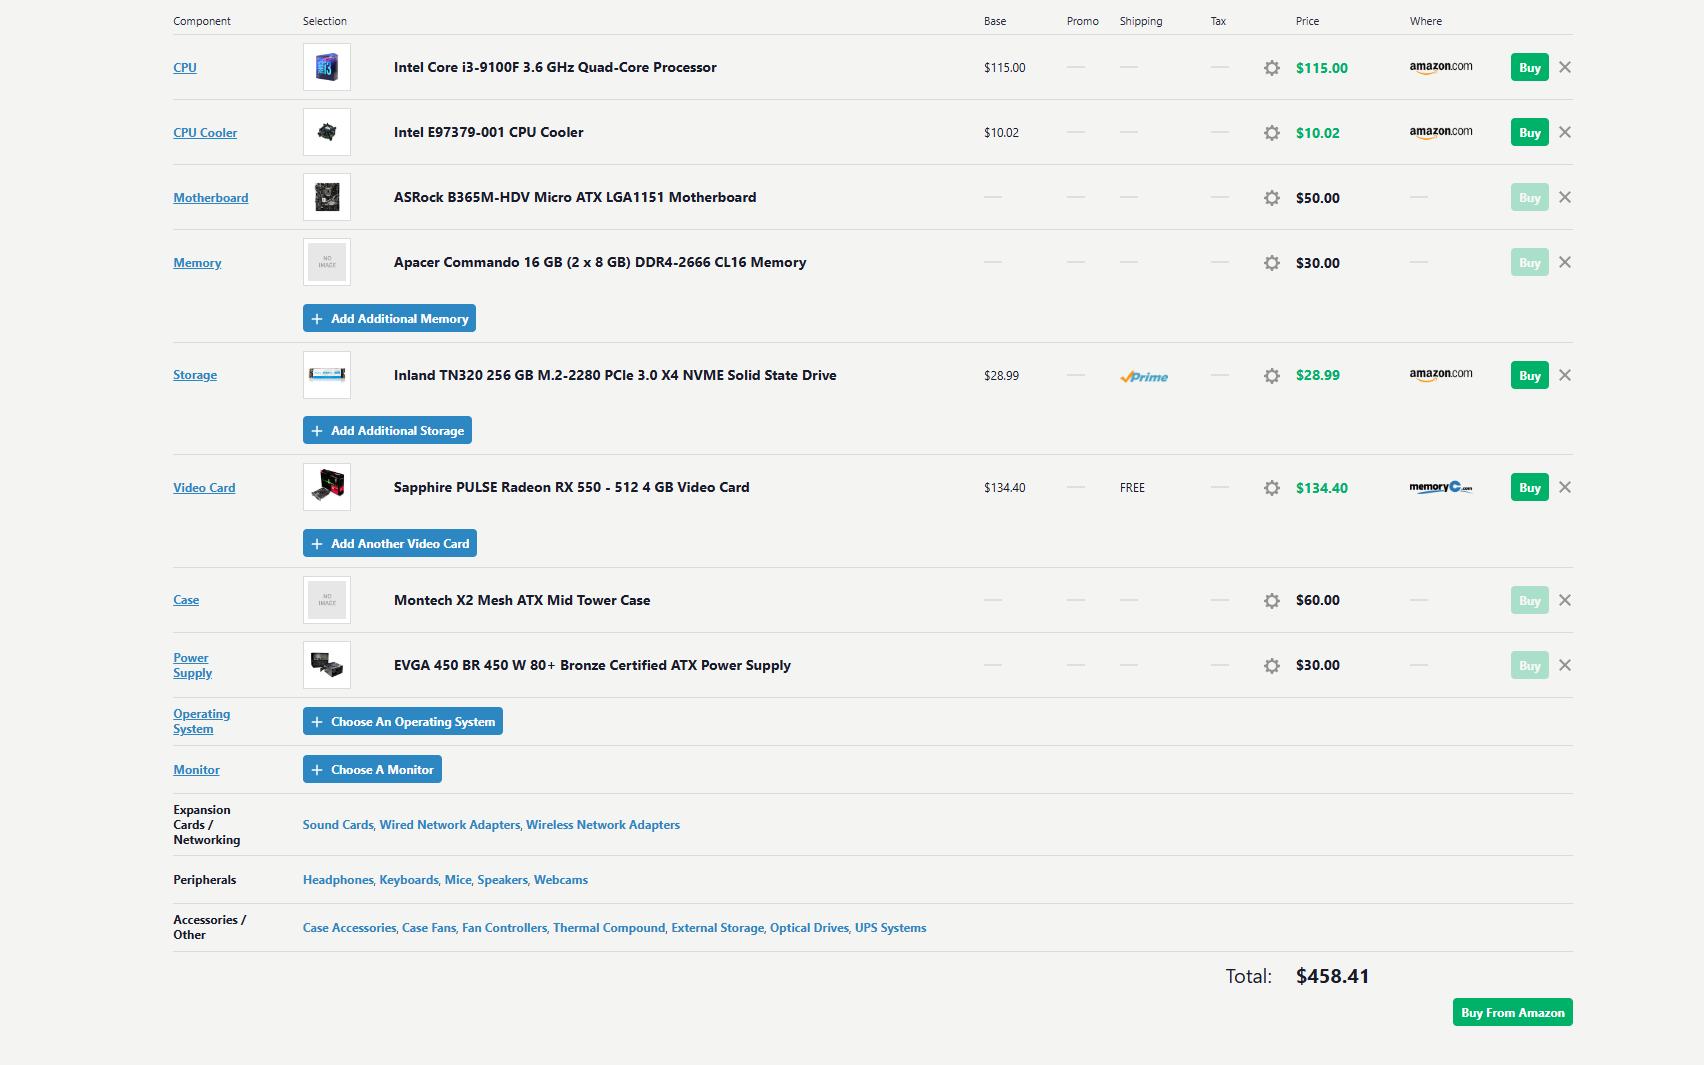
Task: Browse Keyboards link
Action: coord(409,880)
